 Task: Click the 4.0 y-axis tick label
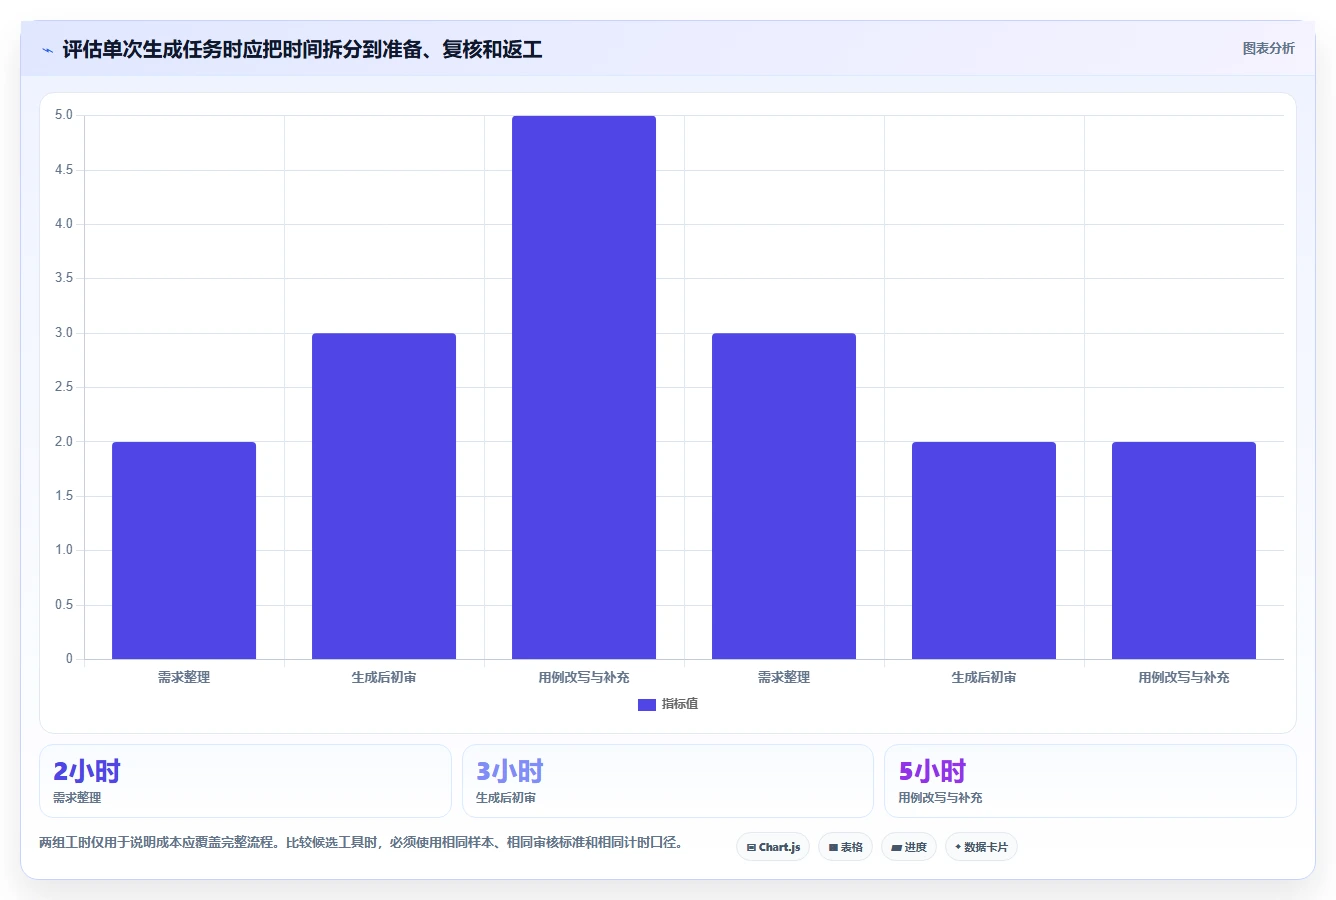tap(64, 224)
